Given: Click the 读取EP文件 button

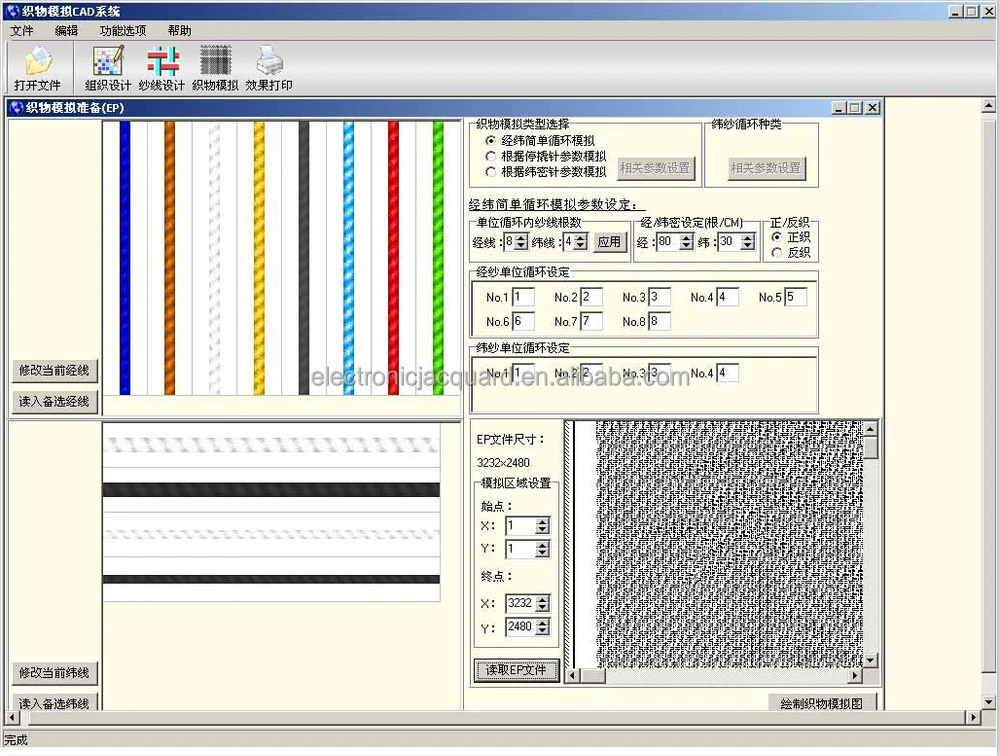Looking at the screenshot, I should [515, 669].
